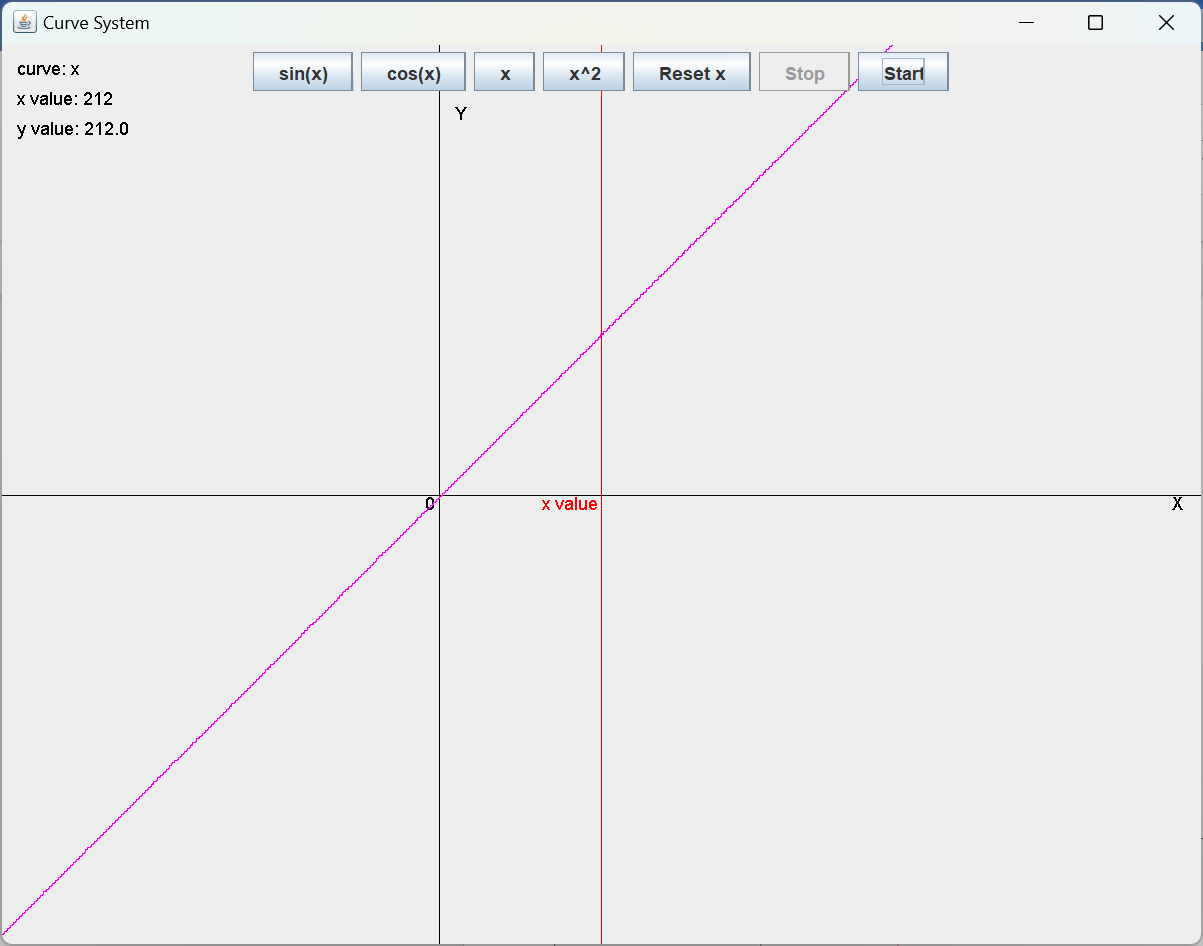Click the origin point labeled 0

pyautogui.click(x=430, y=504)
